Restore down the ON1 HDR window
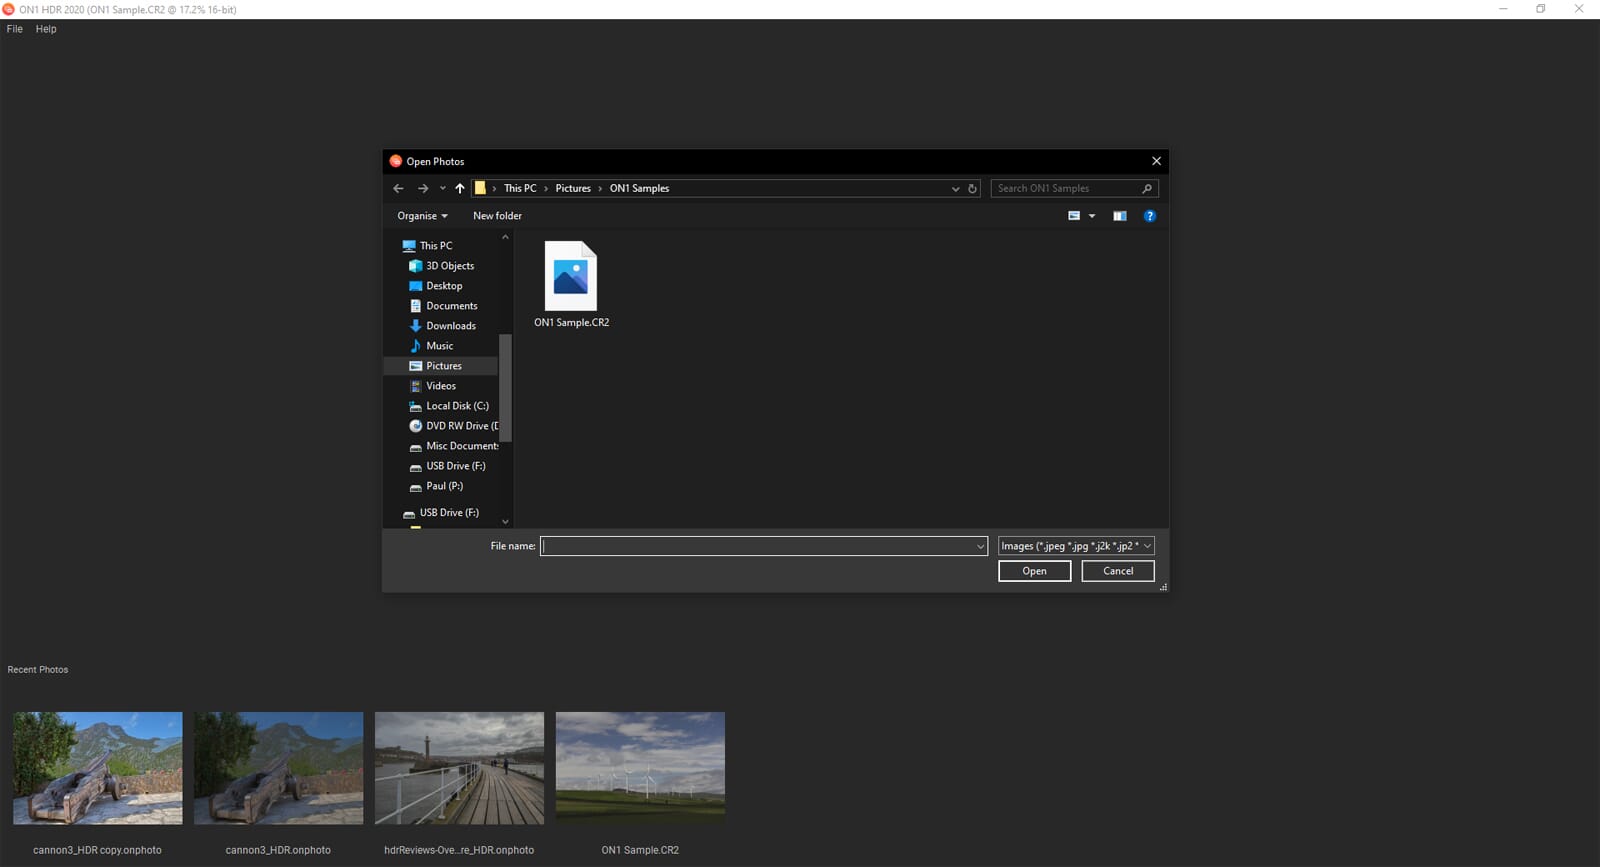The height and width of the screenshot is (867, 1600). (x=1541, y=9)
